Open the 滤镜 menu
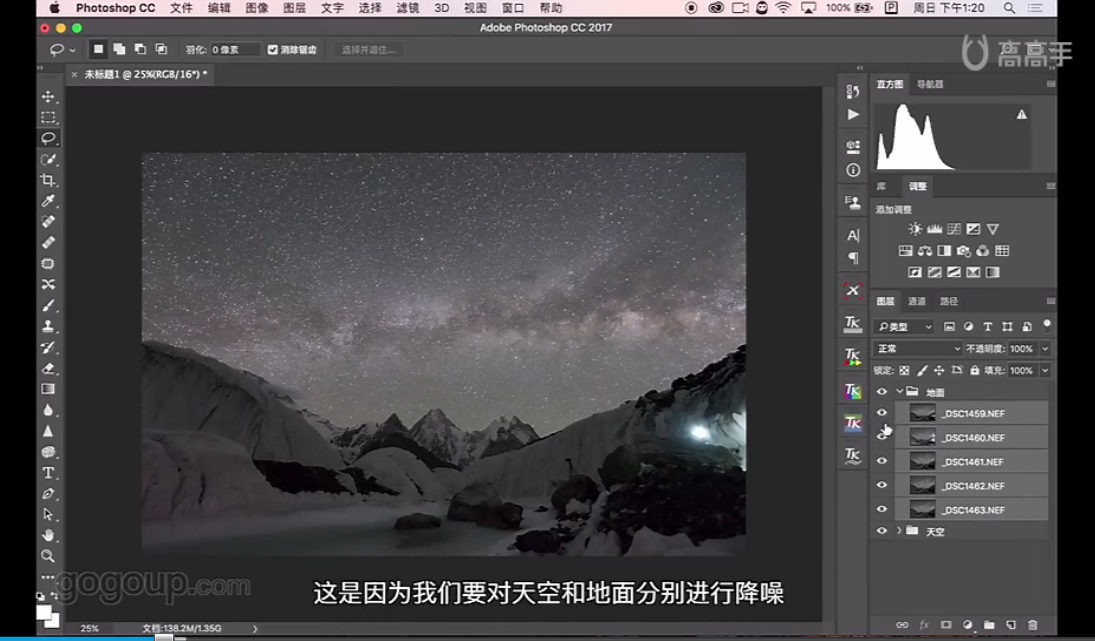The image size is (1095, 641). pos(408,8)
